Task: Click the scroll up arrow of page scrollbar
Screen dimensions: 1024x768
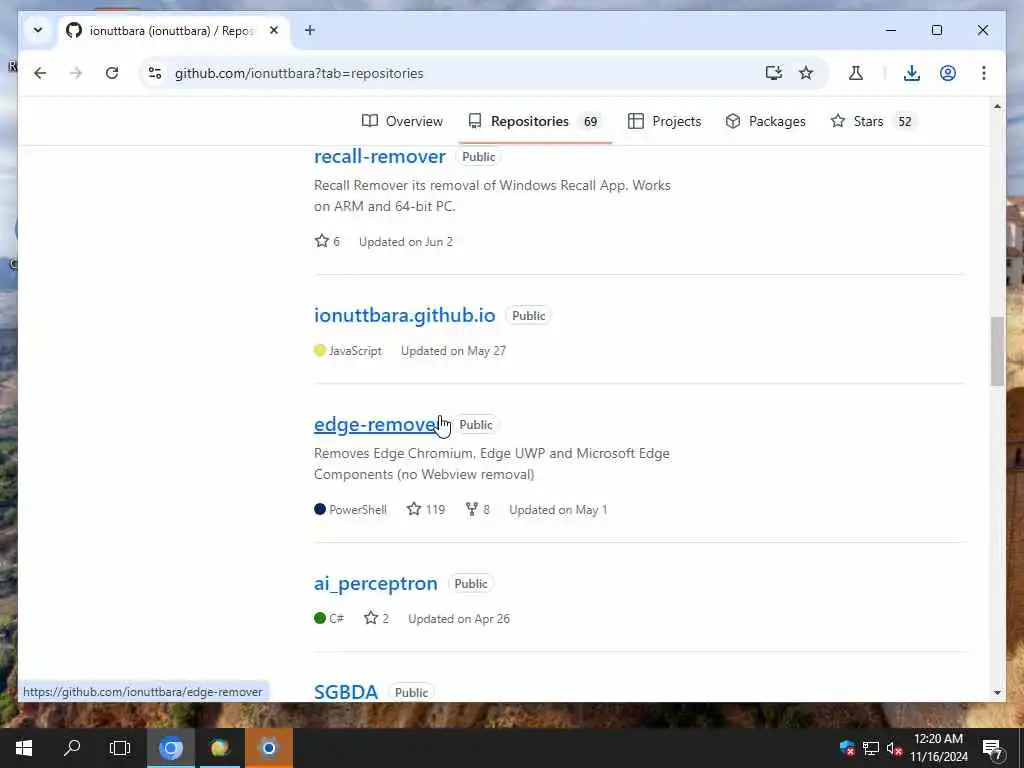Action: 997,106
